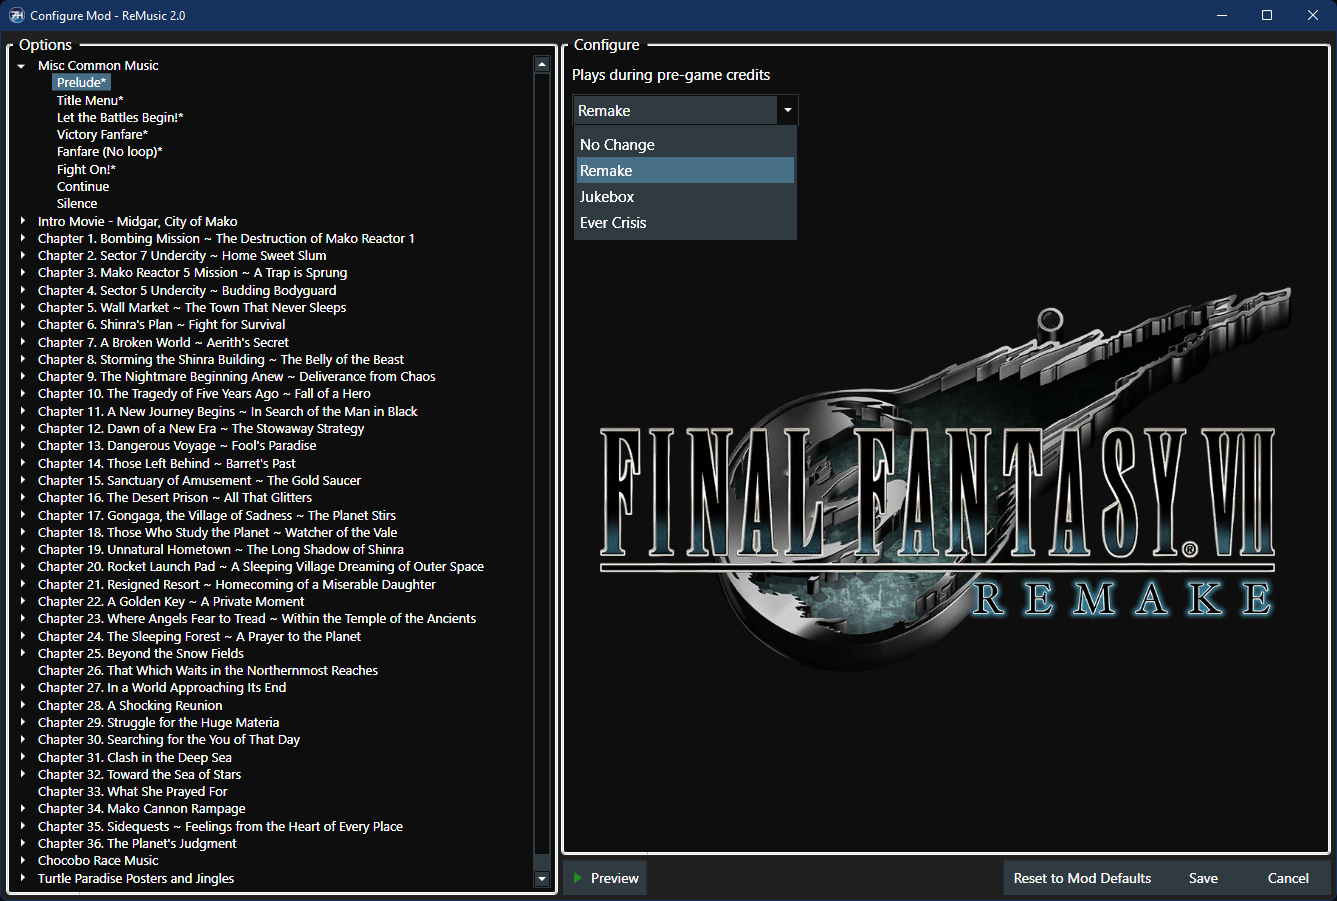
Task: Select Chapter 14. Those Left Behind
Action: [167, 463]
